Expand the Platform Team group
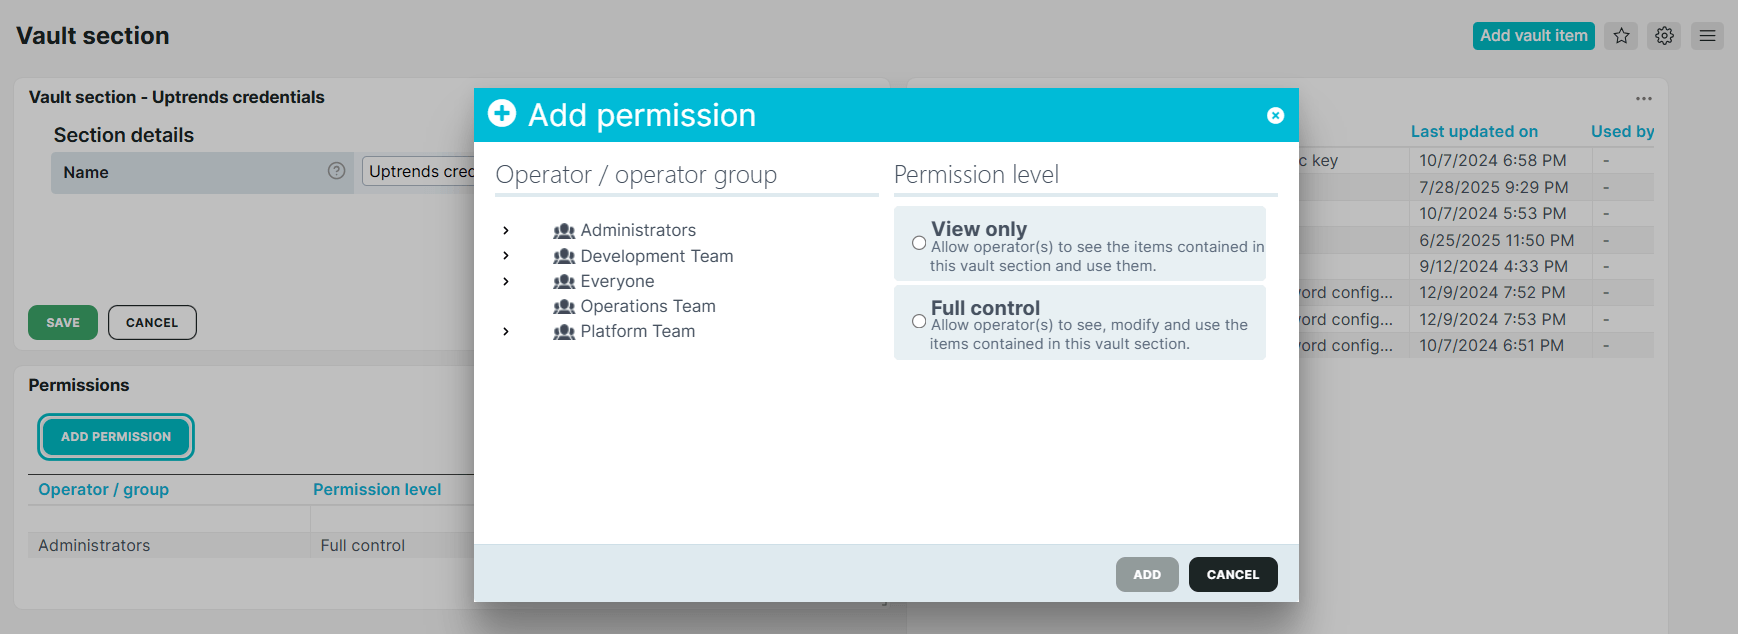Image resolution: width=1738 pixels, height=634 pixels. click(506, 332)
